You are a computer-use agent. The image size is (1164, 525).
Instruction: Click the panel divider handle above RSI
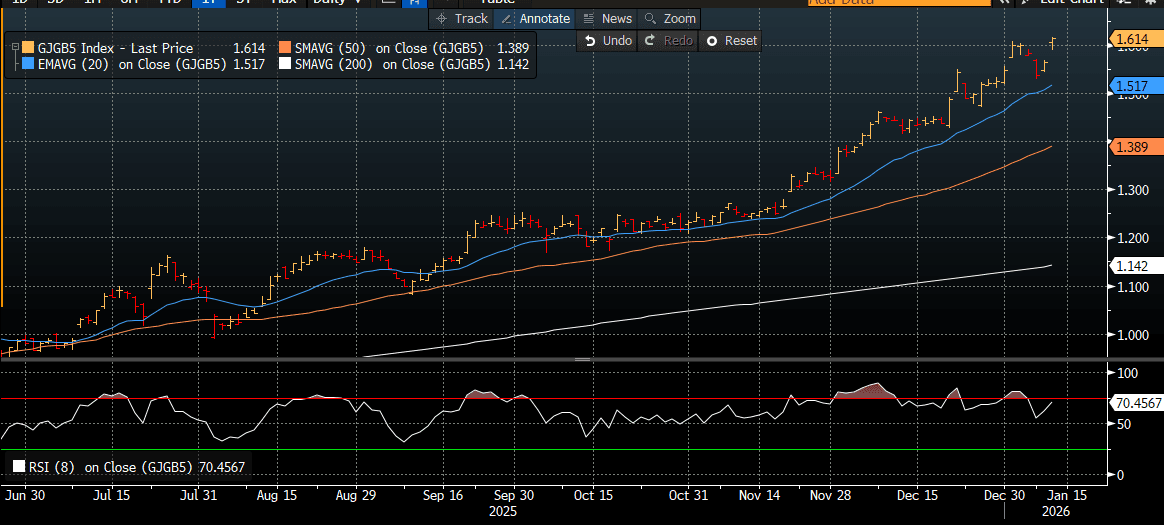tap(582, 358)
